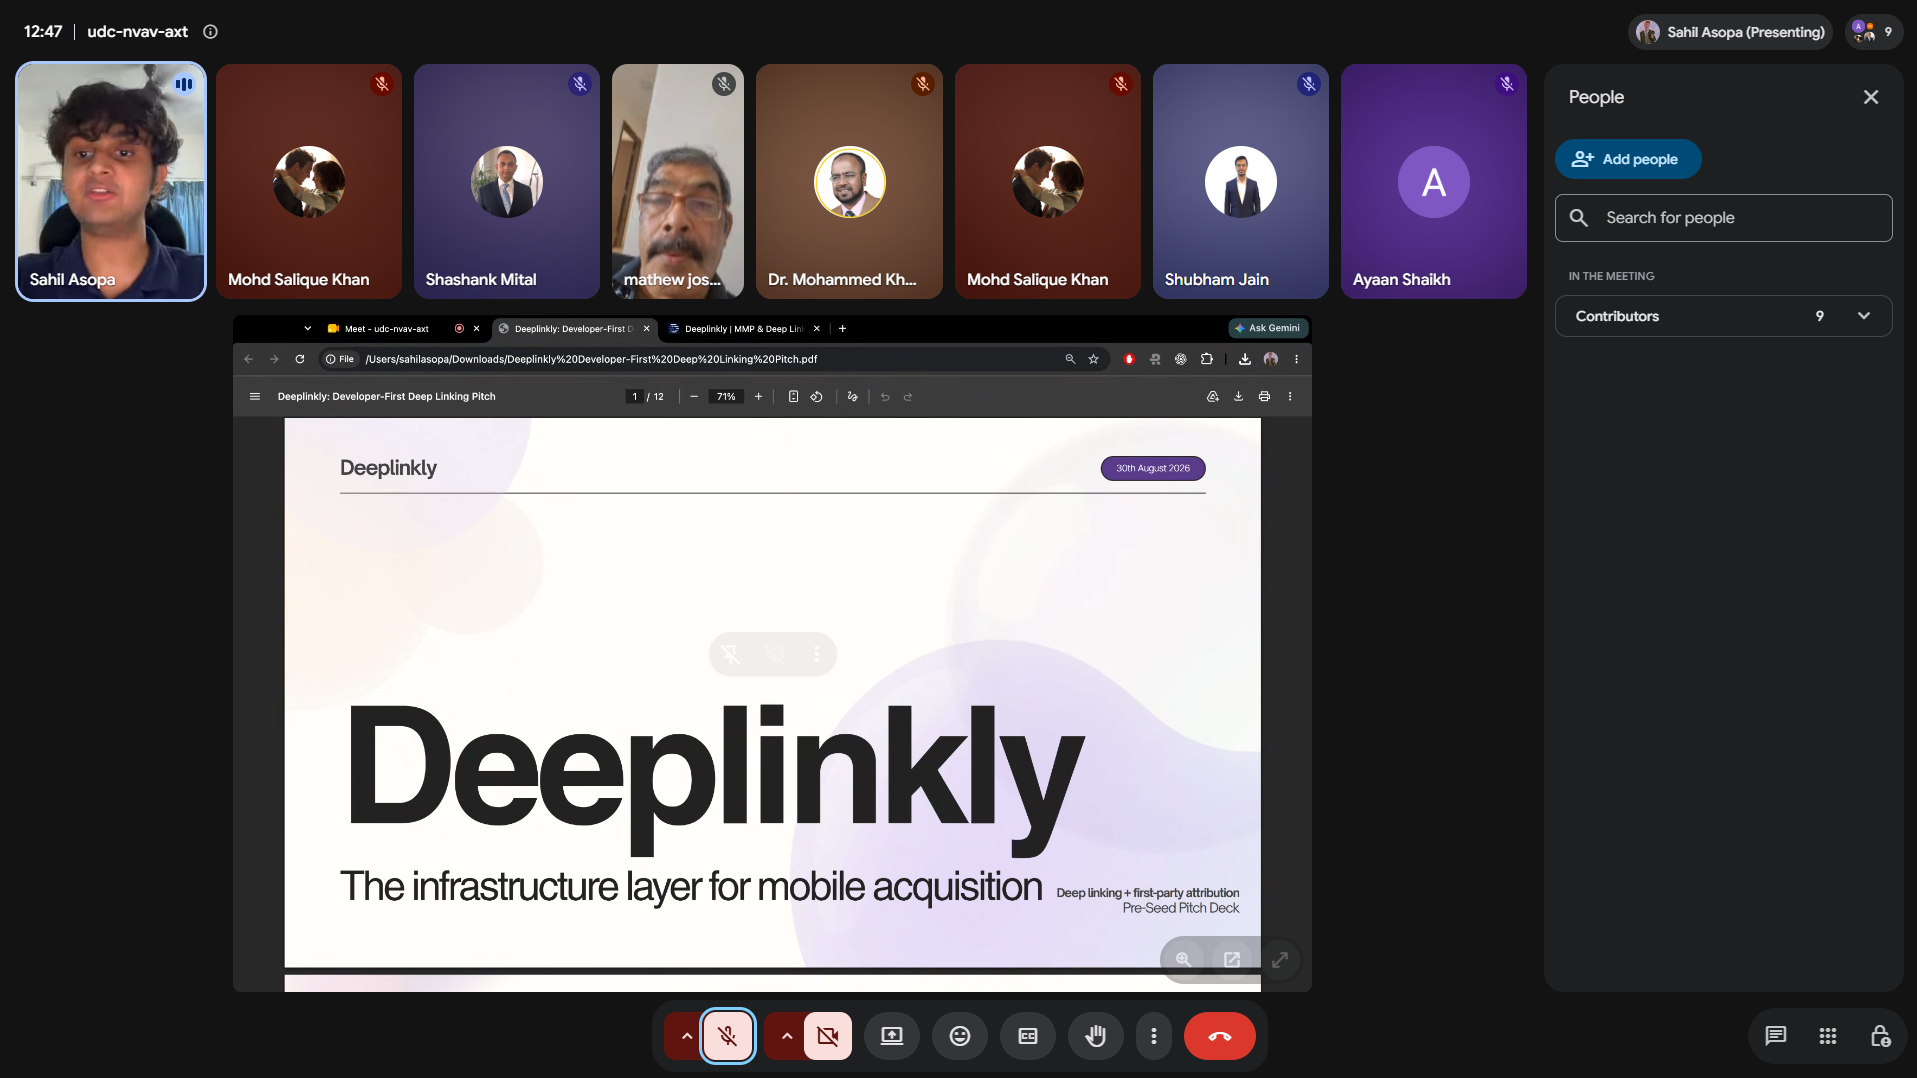Image resolution: width=1917 pixels, height=1078 pixels.
Task: Select Sahil Asopa's video tile
Action: (x=111, y=181)
